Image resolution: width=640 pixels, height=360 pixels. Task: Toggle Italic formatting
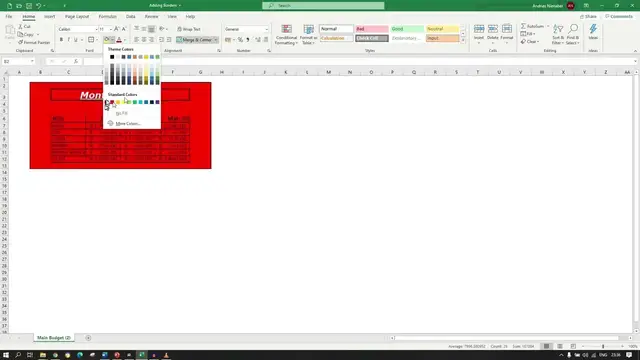[x=68, y=40]
